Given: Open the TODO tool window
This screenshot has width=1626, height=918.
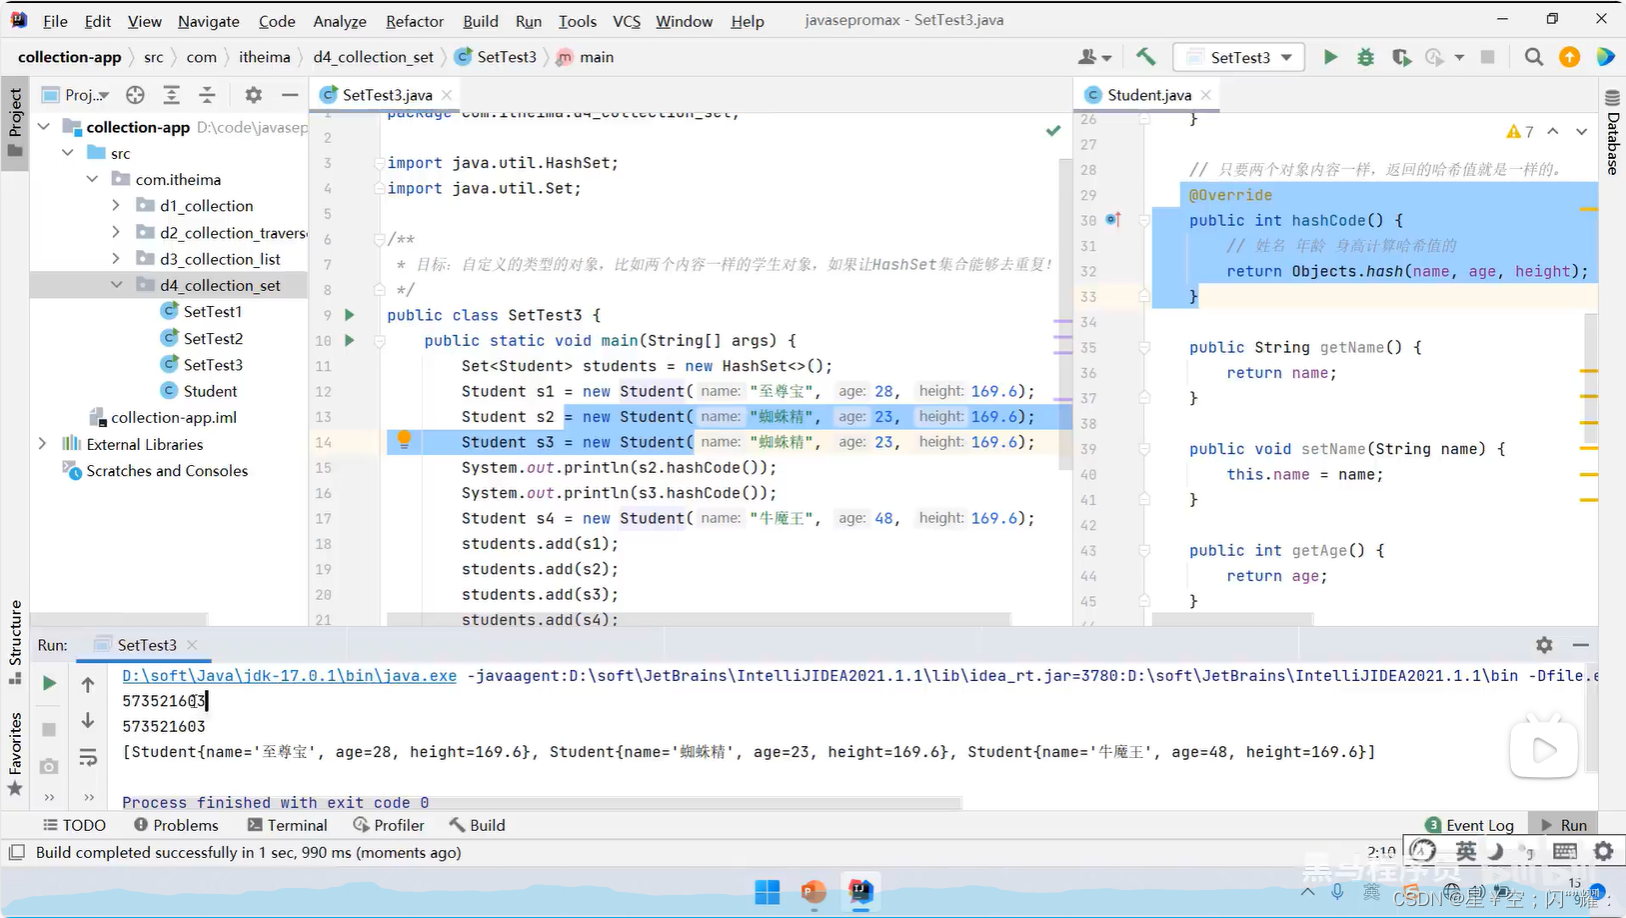Looking at the screenshot, I should point(74,825).
